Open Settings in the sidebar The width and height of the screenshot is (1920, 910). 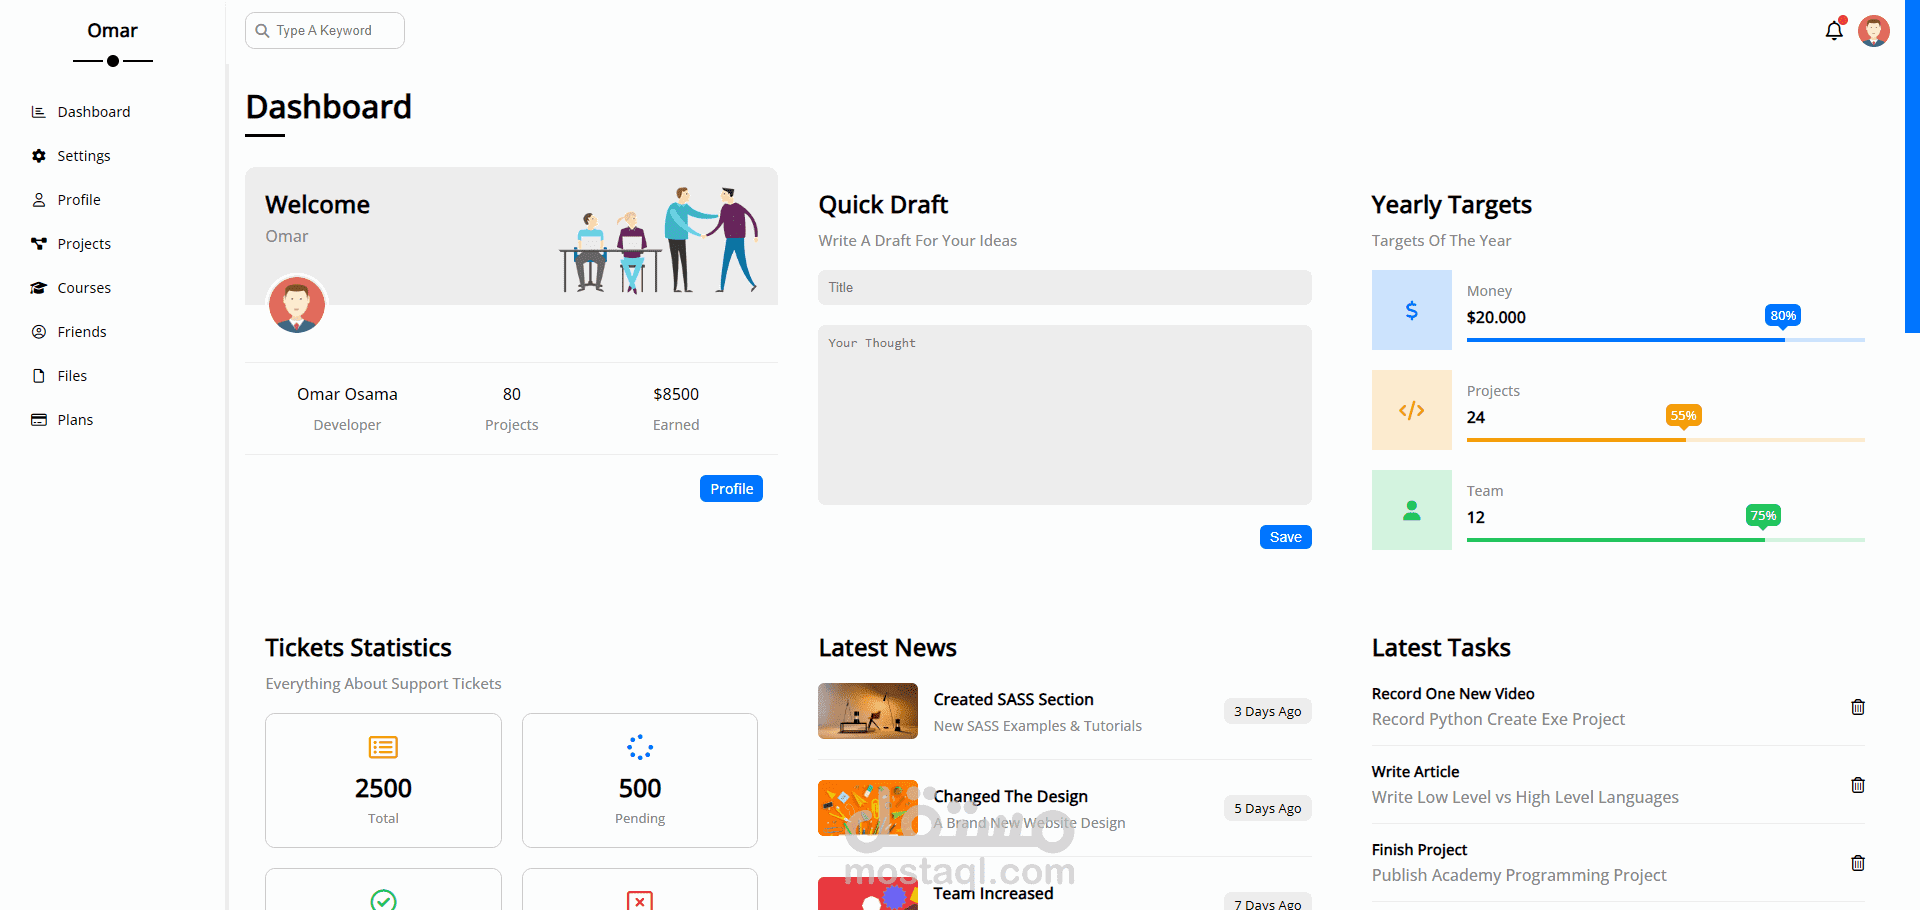[x=84, y=156]
